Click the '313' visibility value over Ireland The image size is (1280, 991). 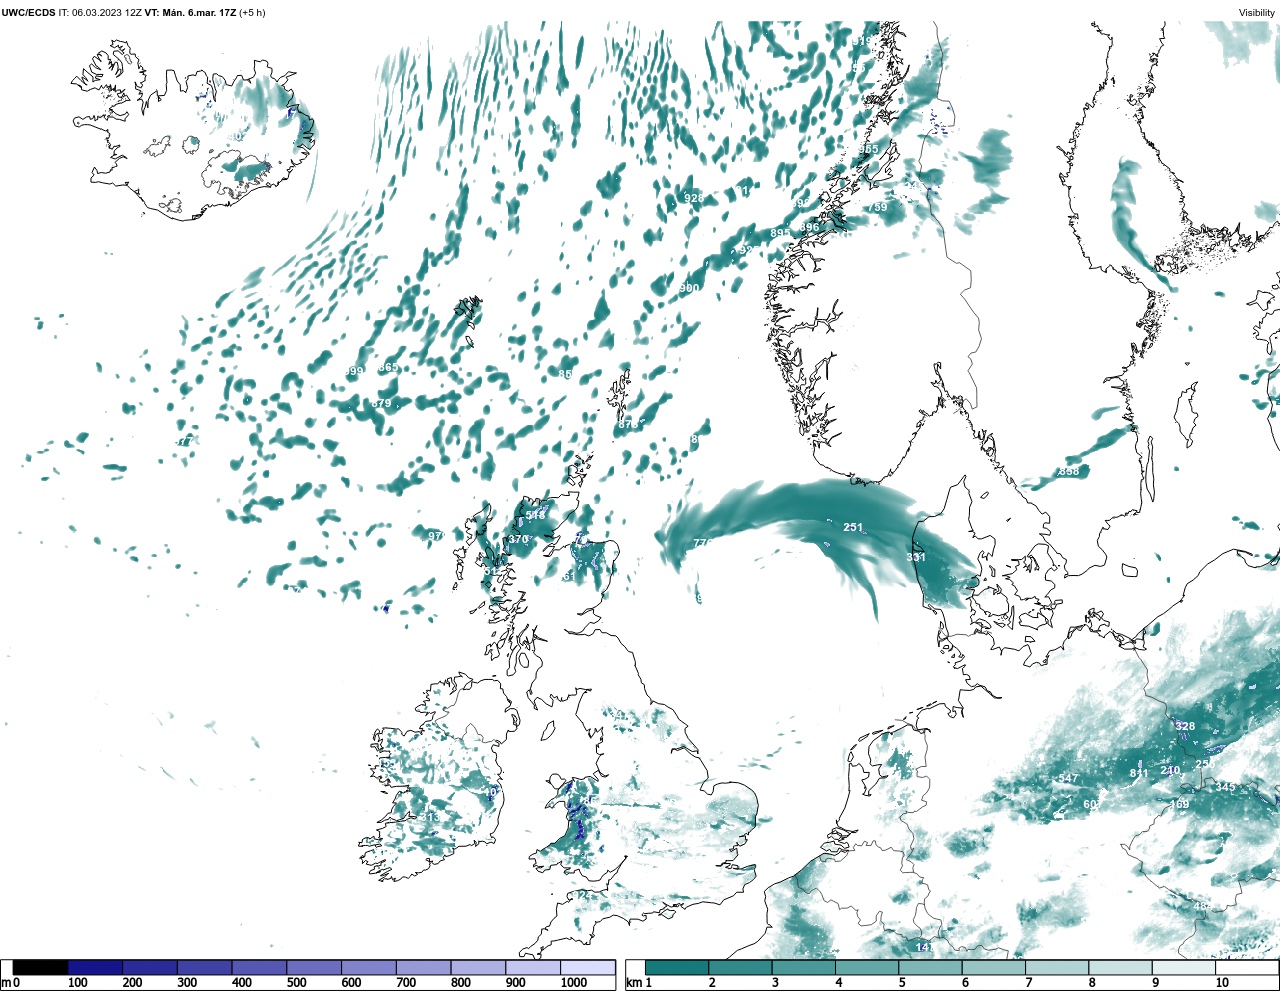(x=429, y=818)
